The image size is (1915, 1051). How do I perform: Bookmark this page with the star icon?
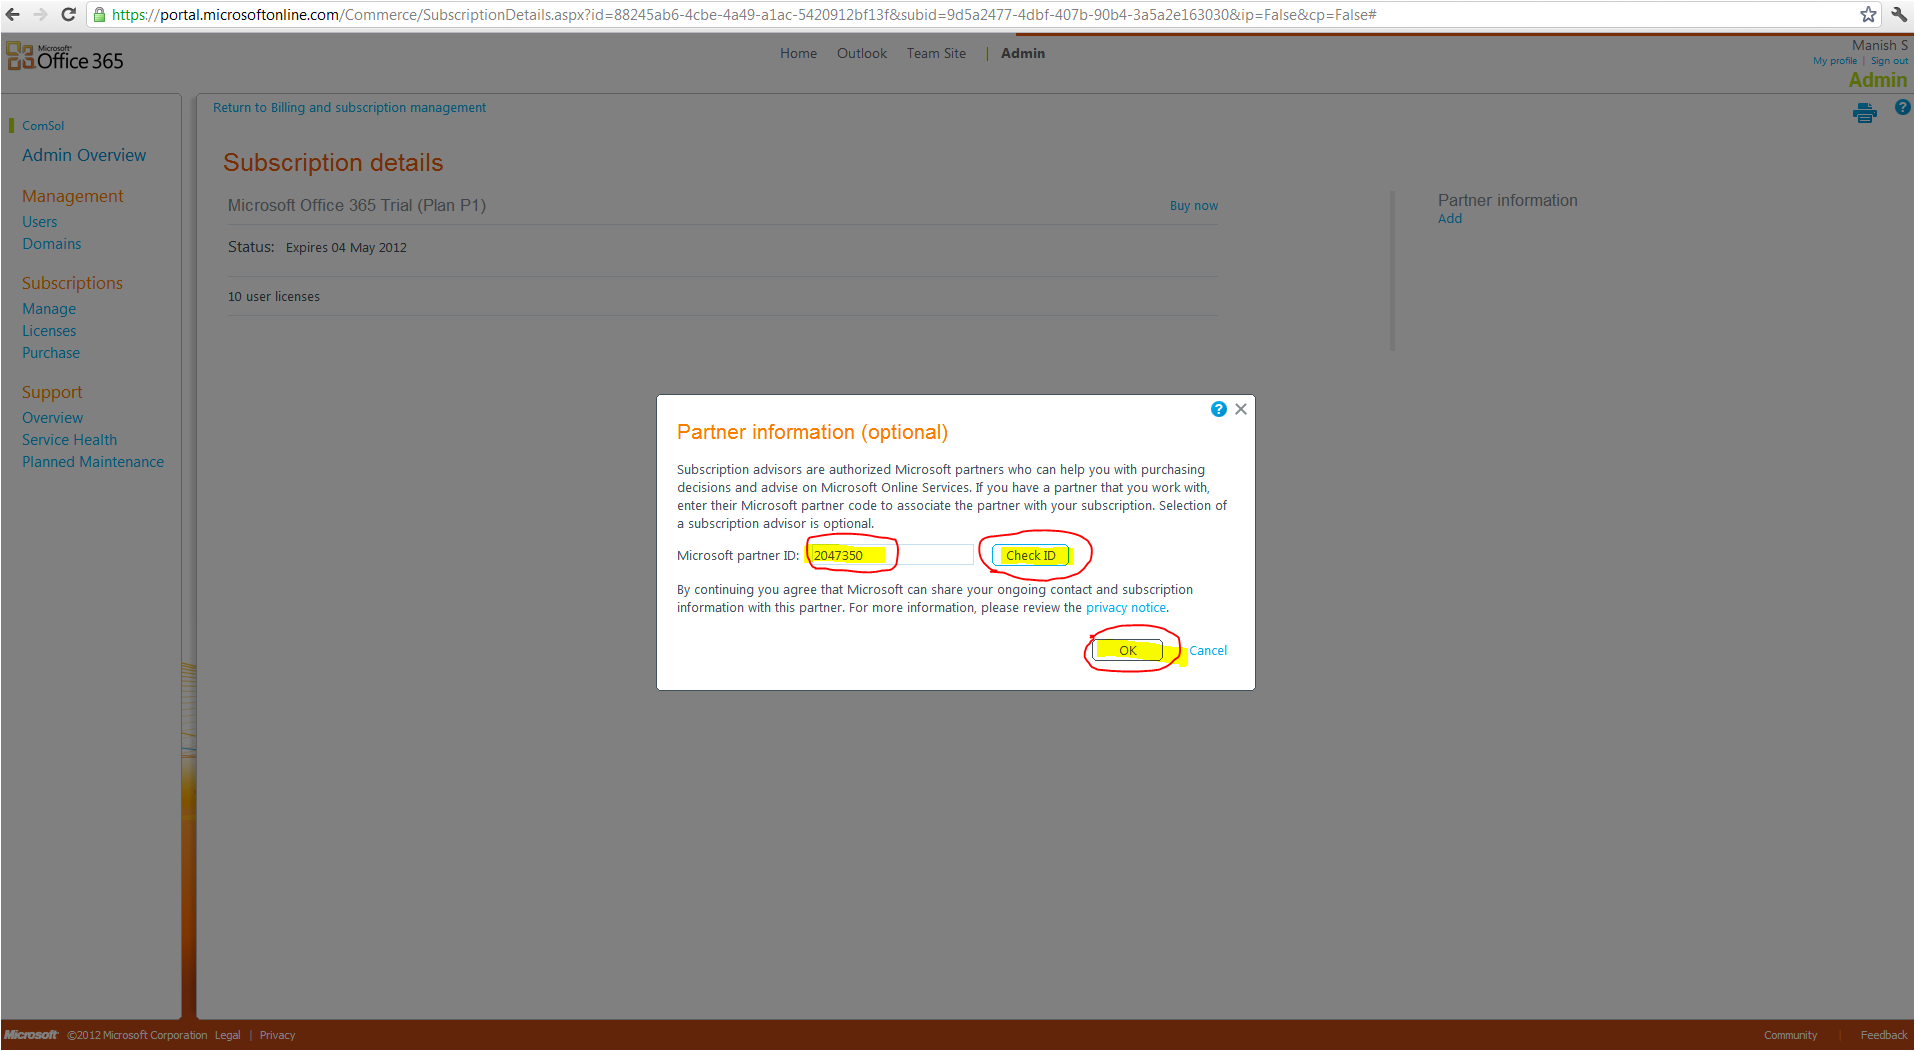1867,15
